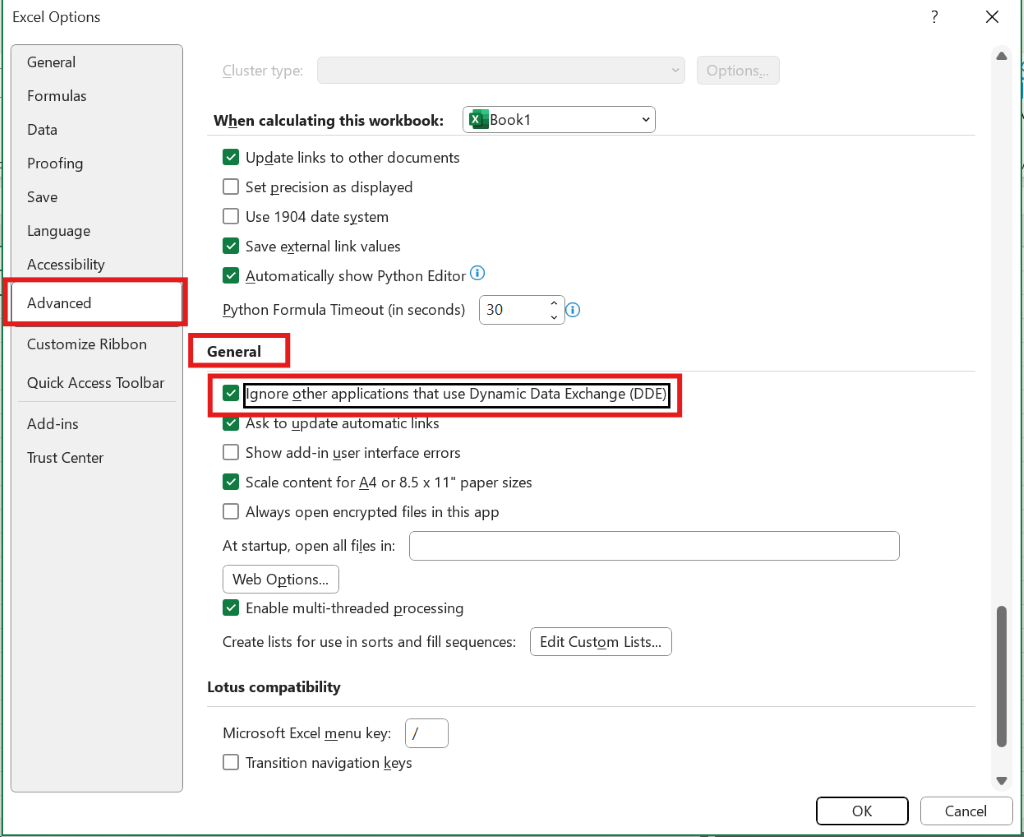1024x837 pixels.
Task: Check Use 1904 date system
Action: [231, 216]
